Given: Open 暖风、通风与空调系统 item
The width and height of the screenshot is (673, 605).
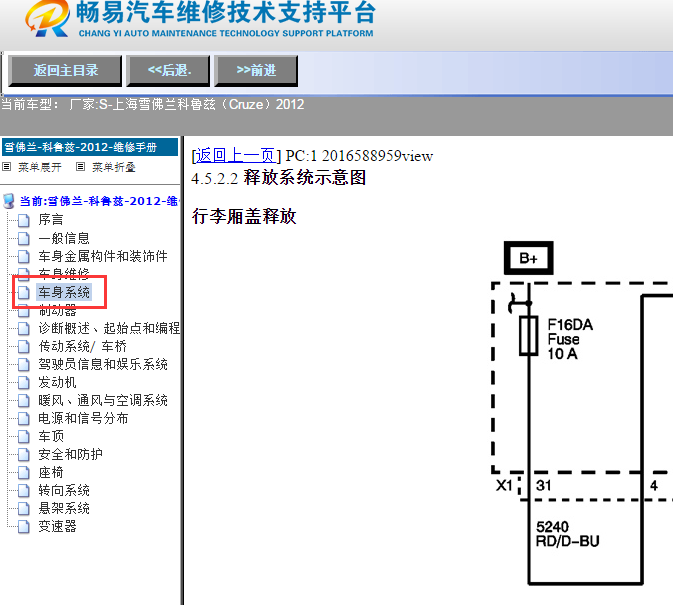Looking at the screenshot, I should tap(103, 400).
